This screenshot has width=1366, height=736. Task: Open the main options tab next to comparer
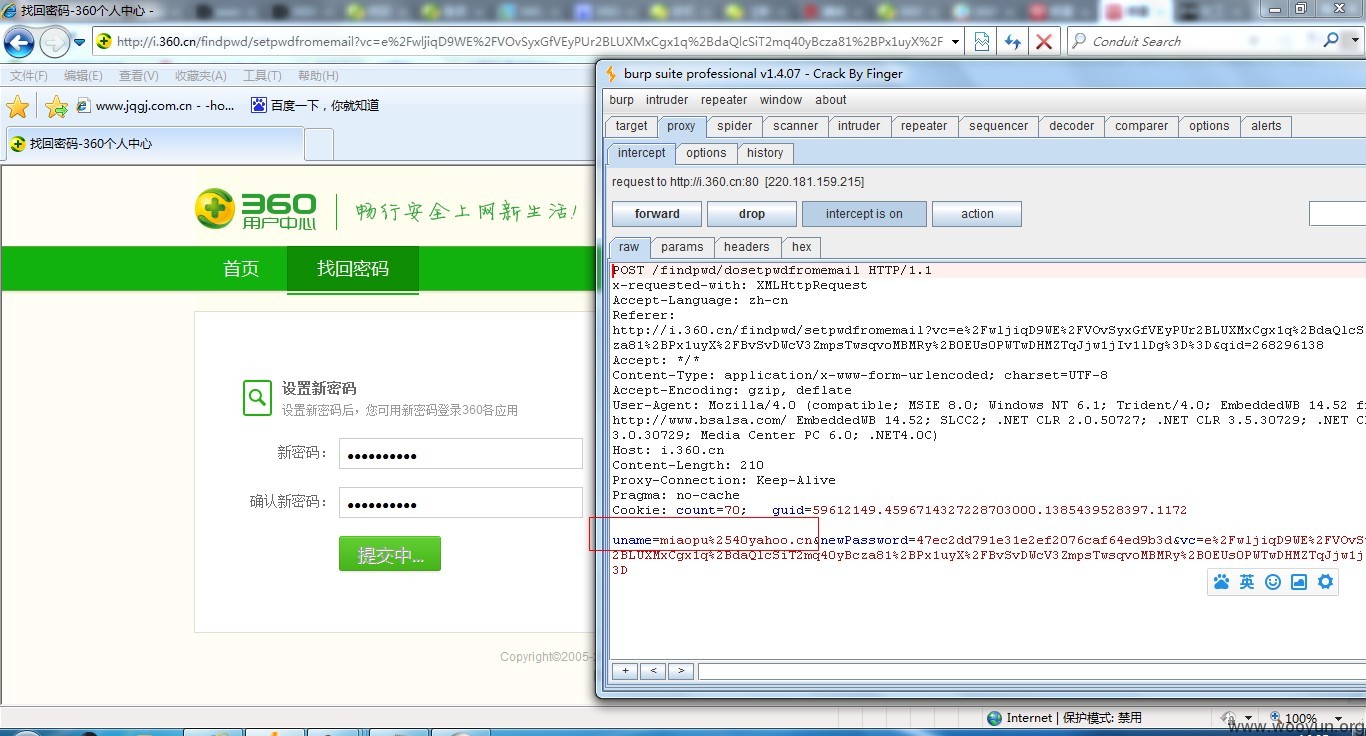tap(1210, 126)
